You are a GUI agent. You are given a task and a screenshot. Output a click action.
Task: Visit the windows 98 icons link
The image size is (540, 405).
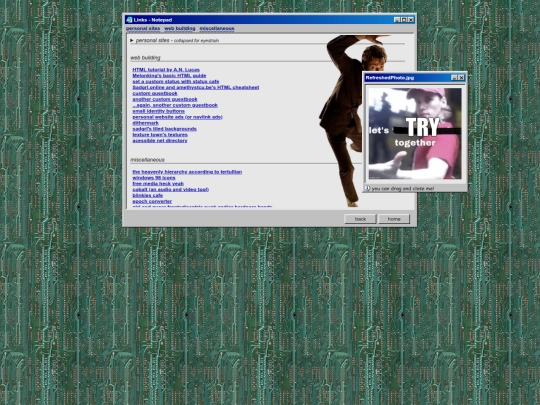pos(154,178)
